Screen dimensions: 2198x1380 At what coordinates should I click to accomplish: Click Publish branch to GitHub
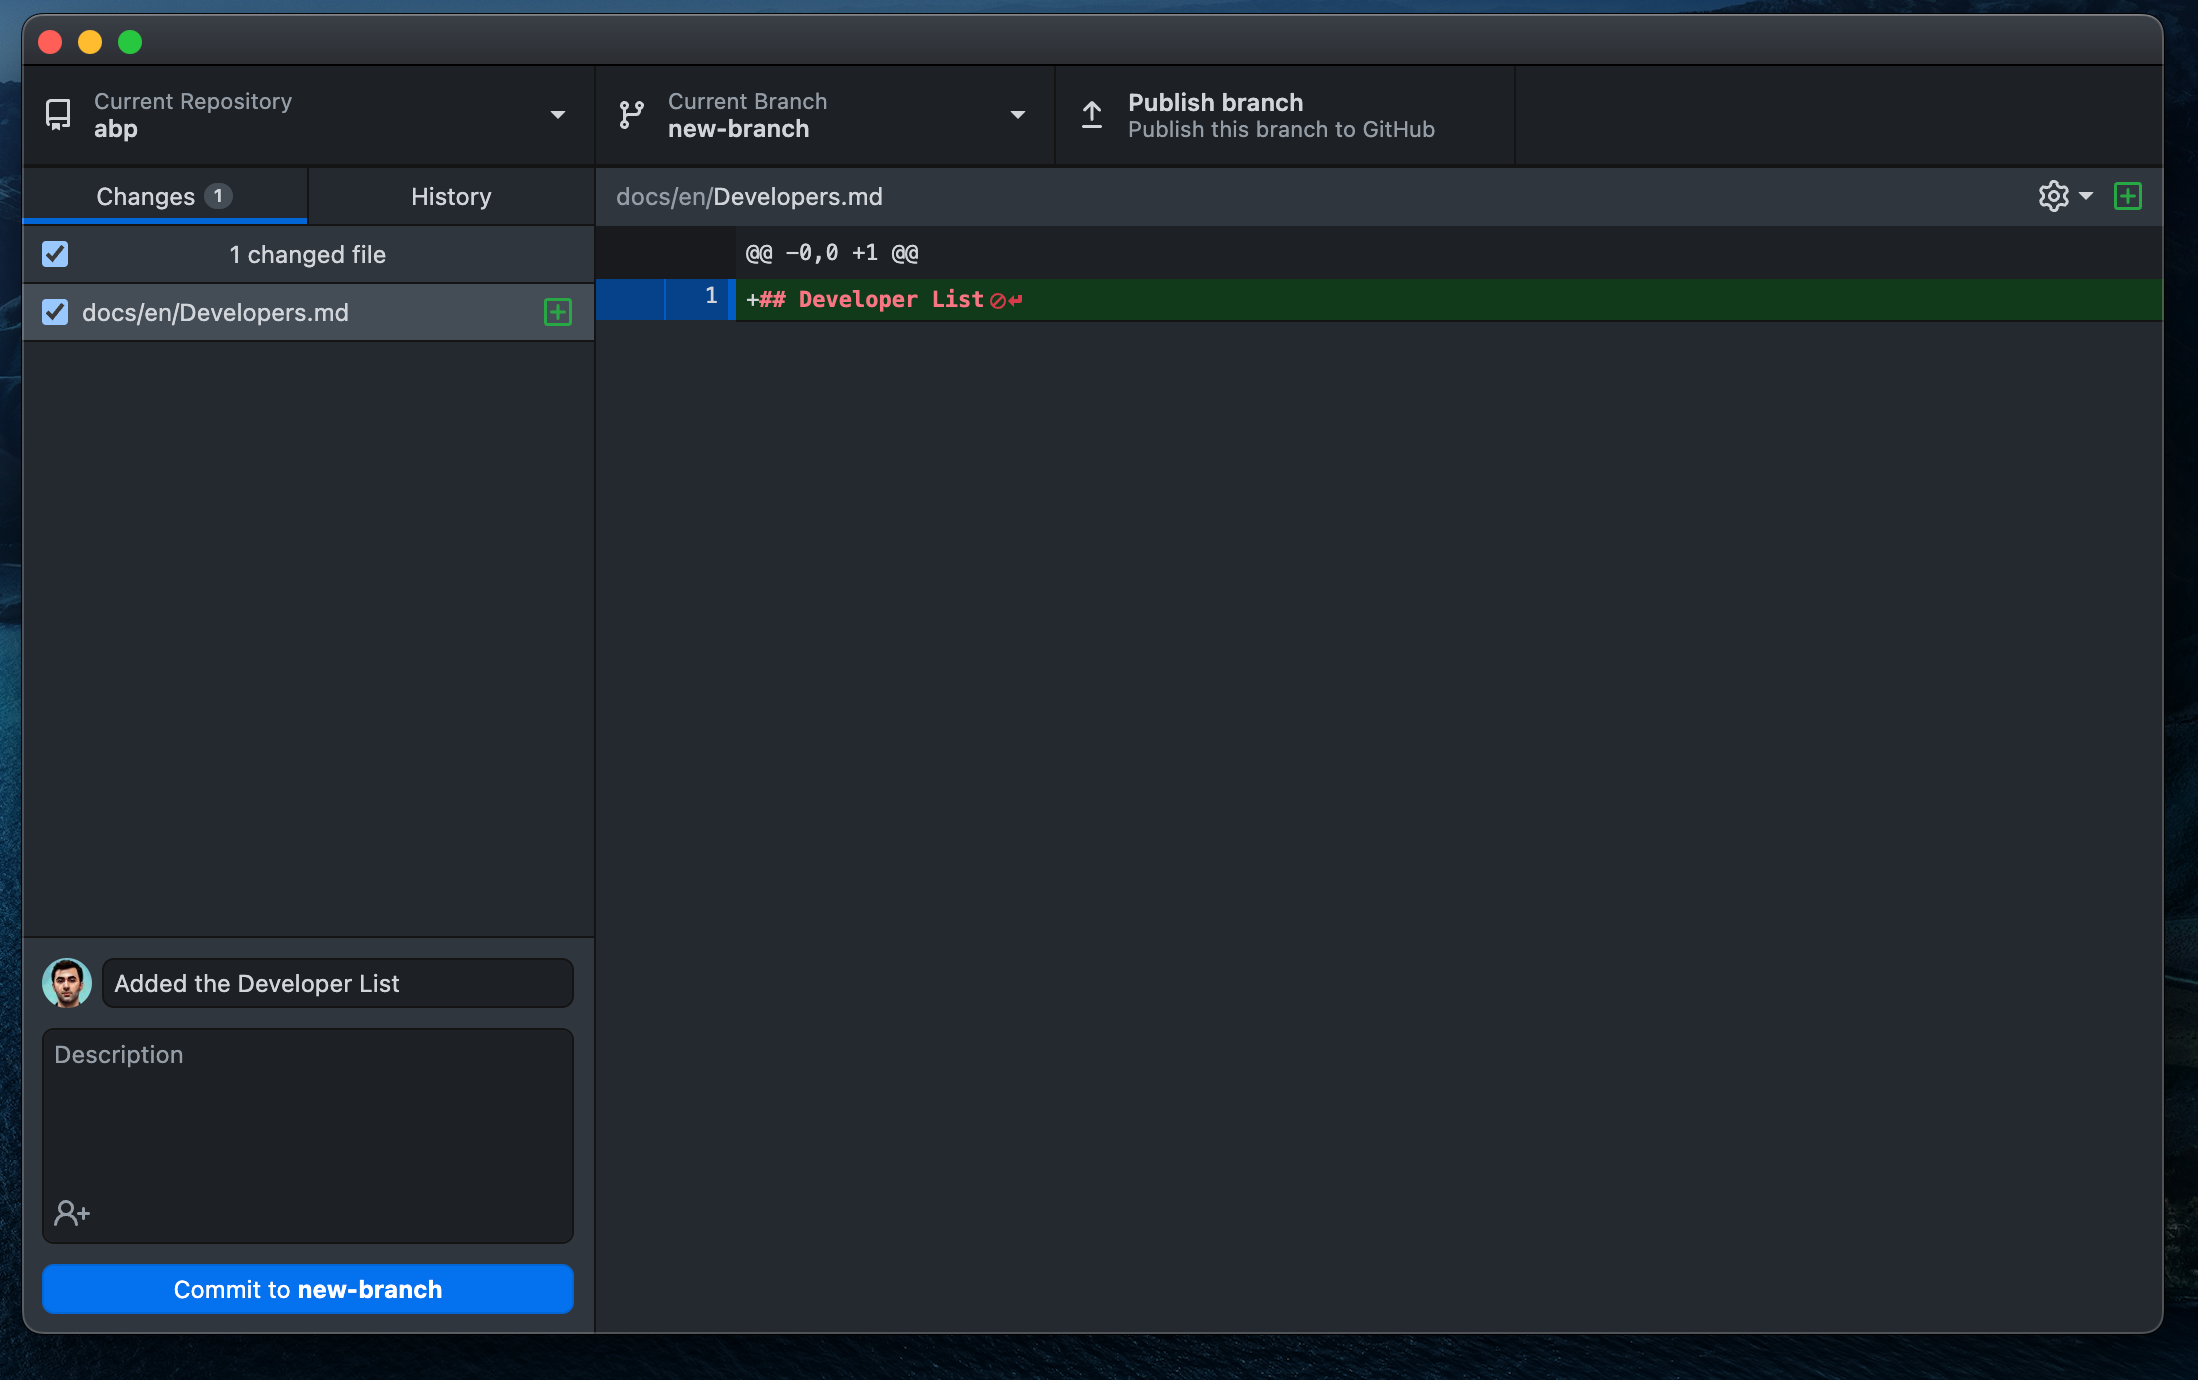1283,115
